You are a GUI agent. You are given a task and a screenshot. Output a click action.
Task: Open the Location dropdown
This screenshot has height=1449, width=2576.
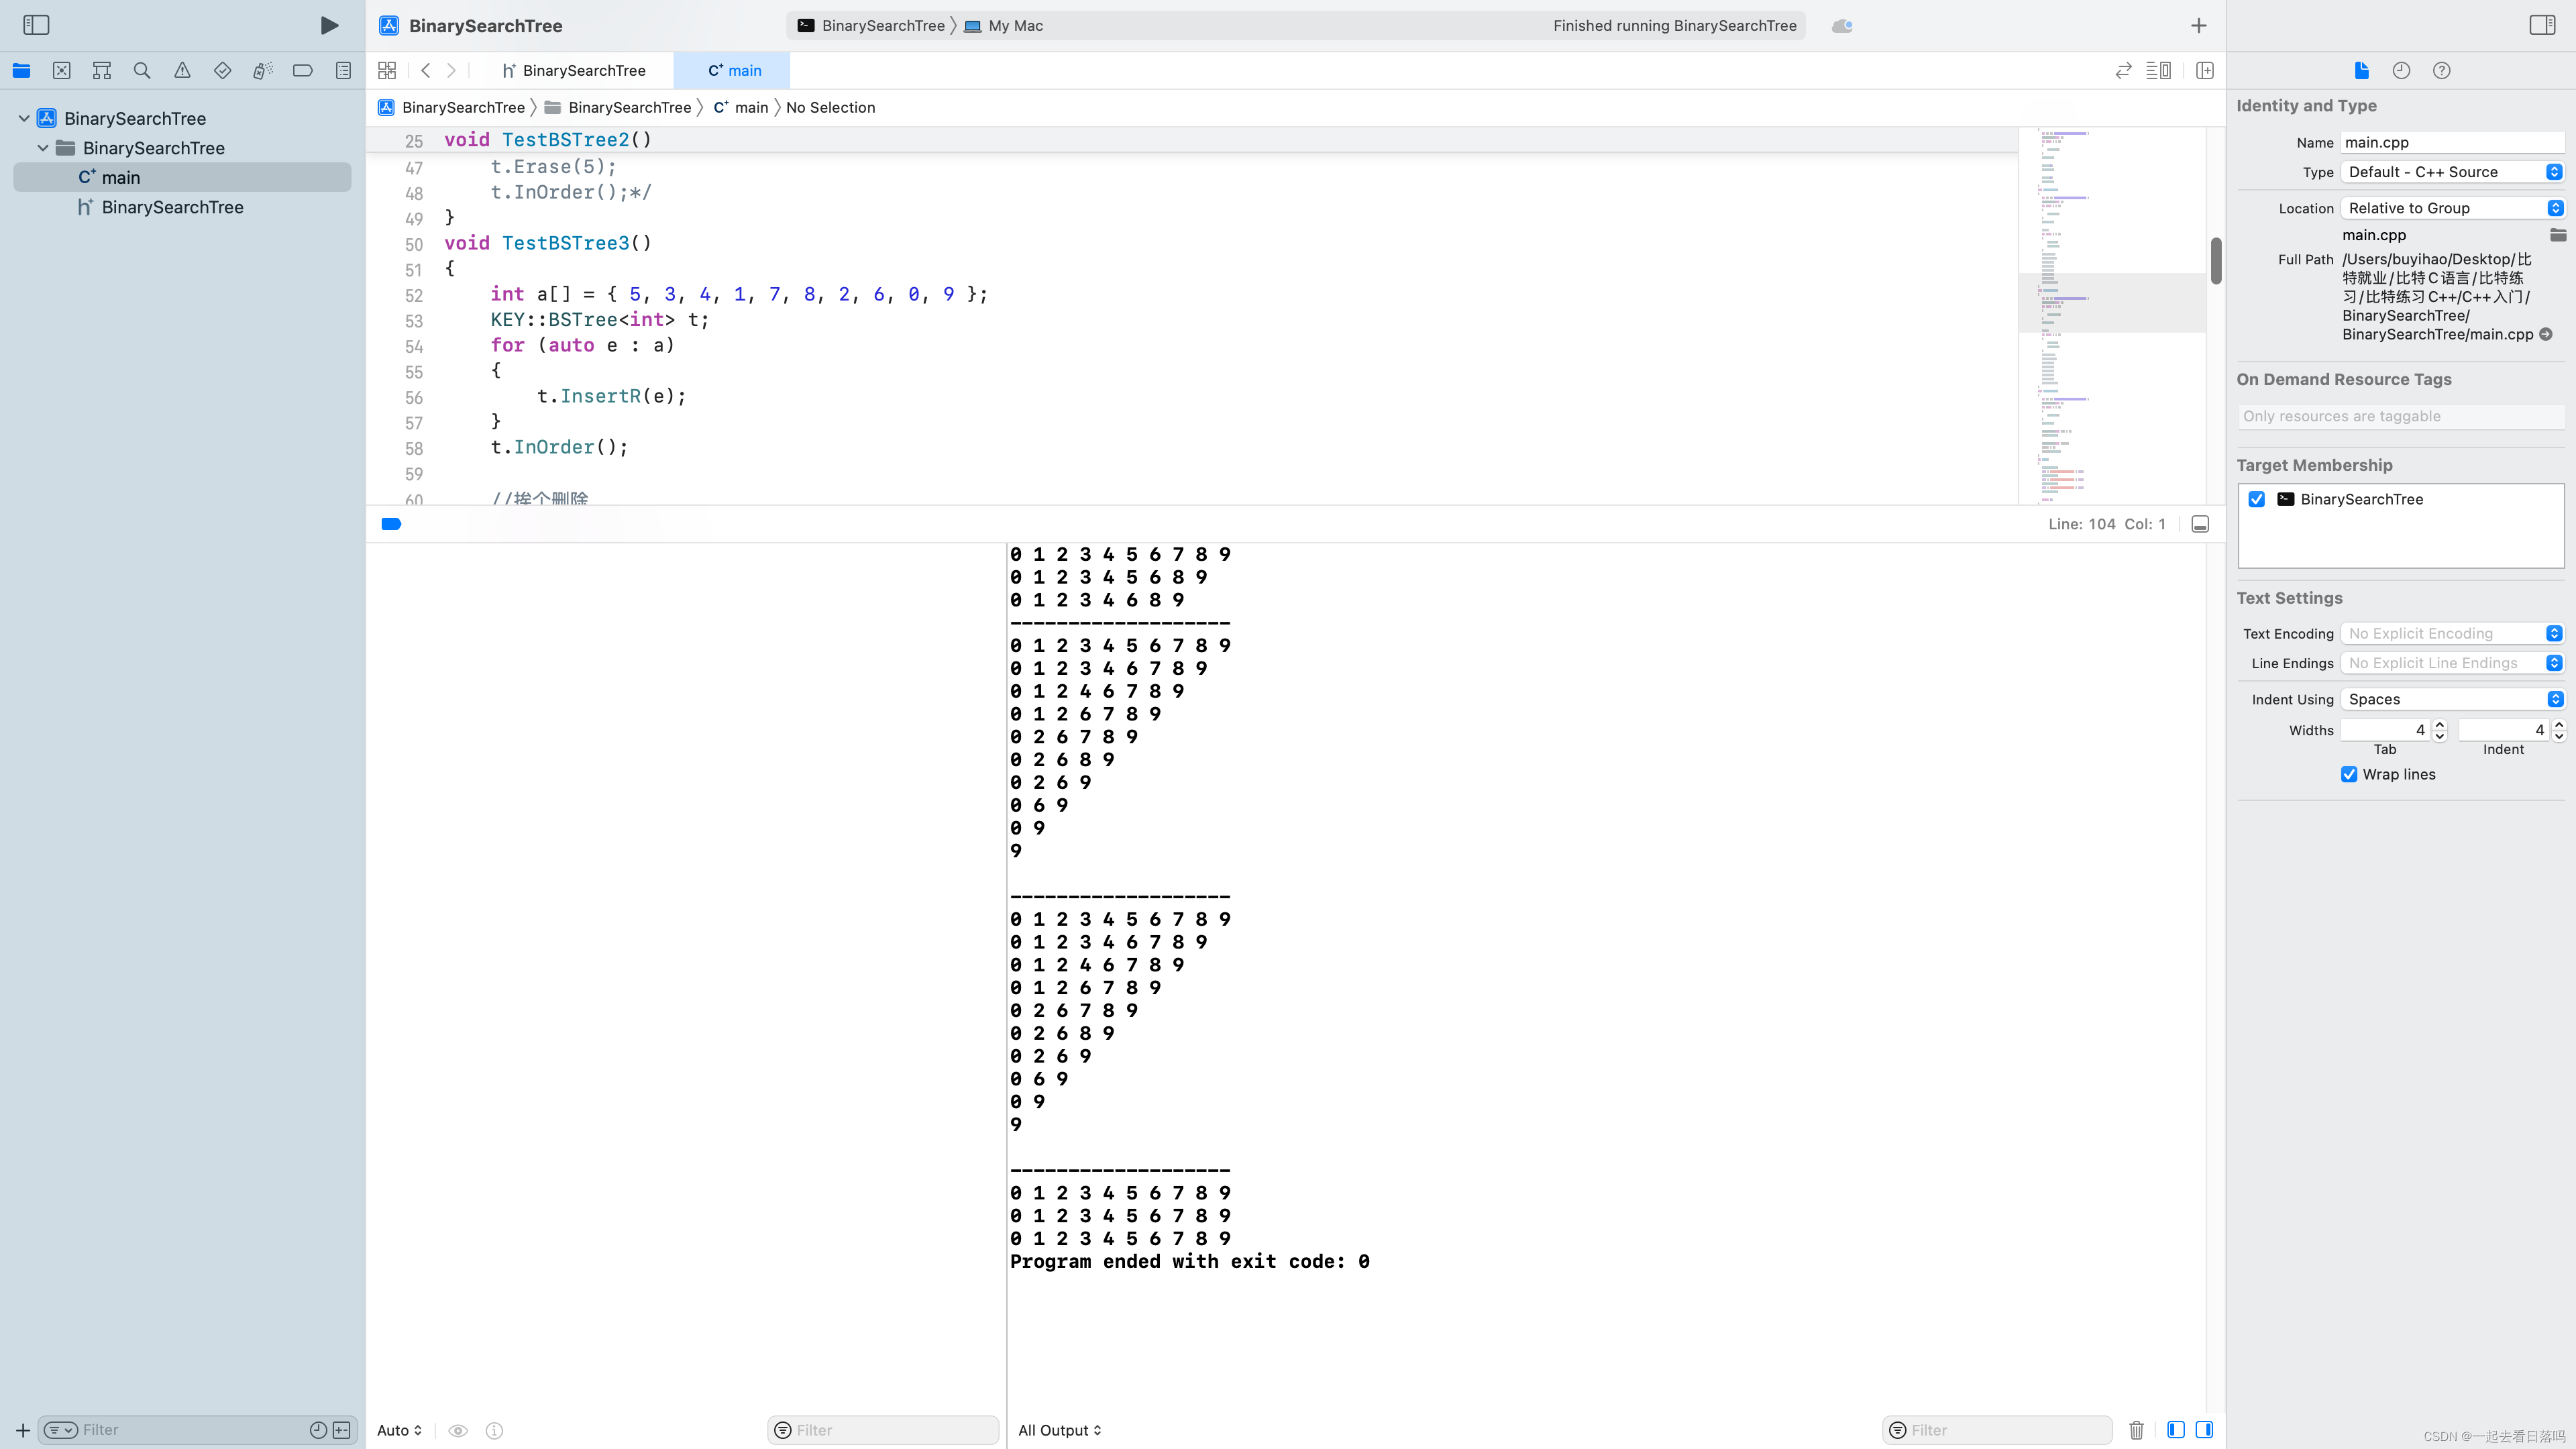pyautogui.click(x=2452, y=208)
